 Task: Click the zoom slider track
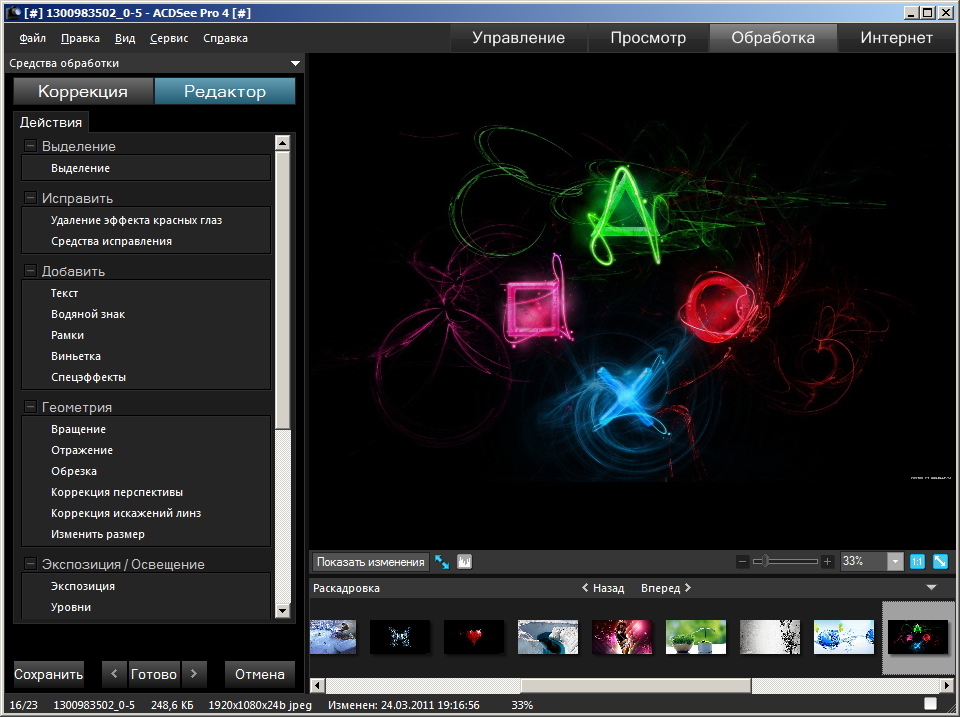(x=790, y=562)
